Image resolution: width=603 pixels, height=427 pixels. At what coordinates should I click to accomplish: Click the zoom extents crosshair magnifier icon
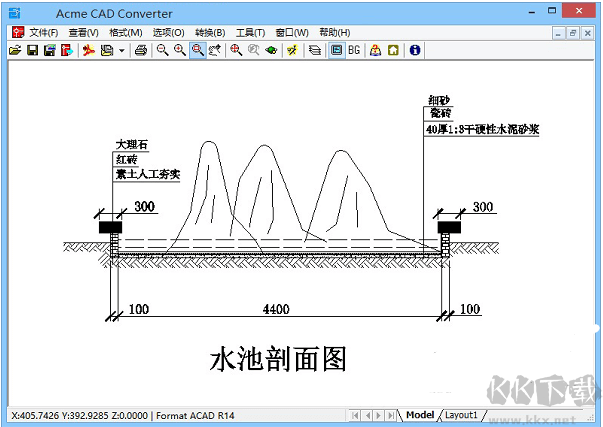(236, 50)
